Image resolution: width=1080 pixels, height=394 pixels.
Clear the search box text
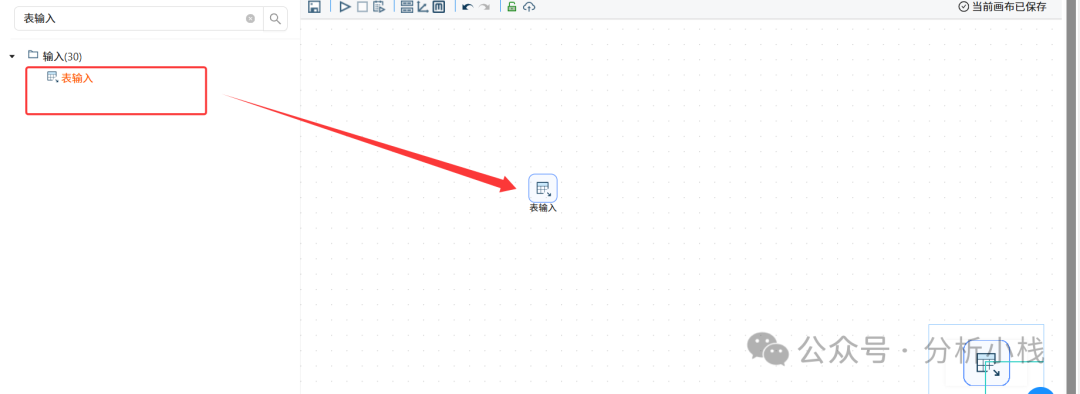click(x=251, y=19)
